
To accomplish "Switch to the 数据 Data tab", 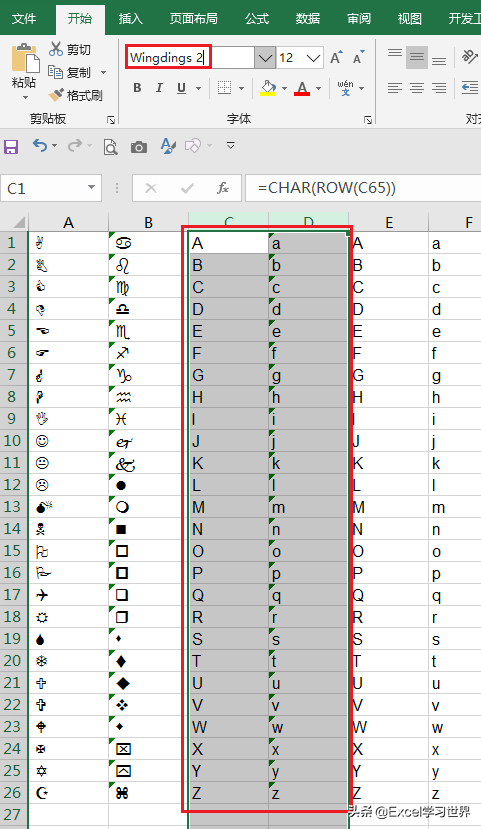I will [x=308, y=19].
